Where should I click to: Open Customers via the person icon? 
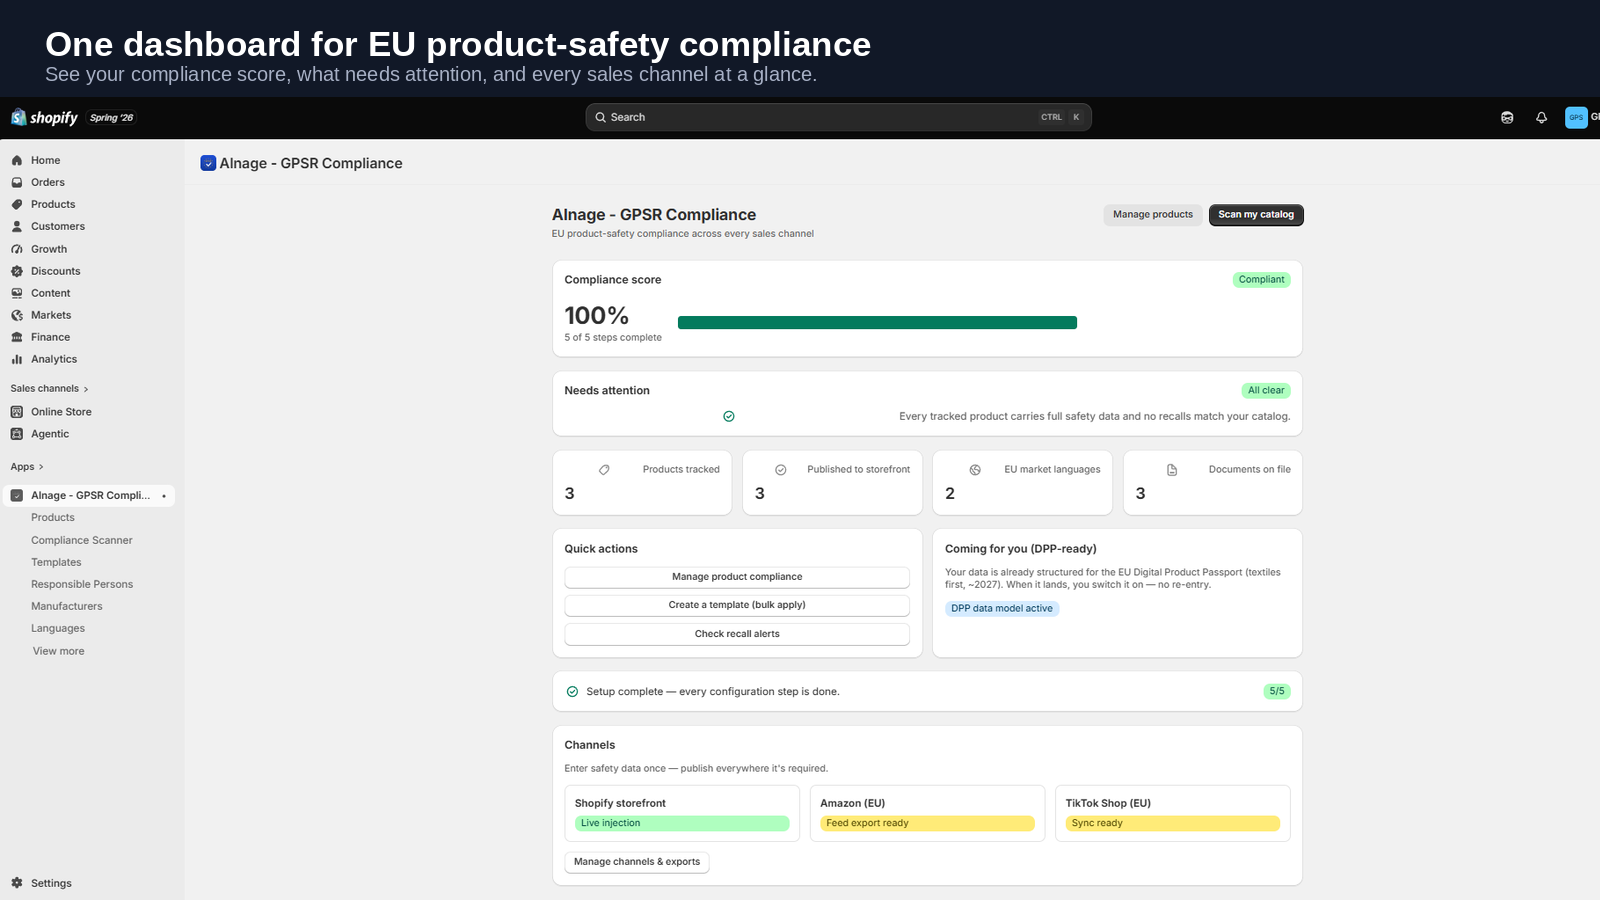click(x=17, y=226)
